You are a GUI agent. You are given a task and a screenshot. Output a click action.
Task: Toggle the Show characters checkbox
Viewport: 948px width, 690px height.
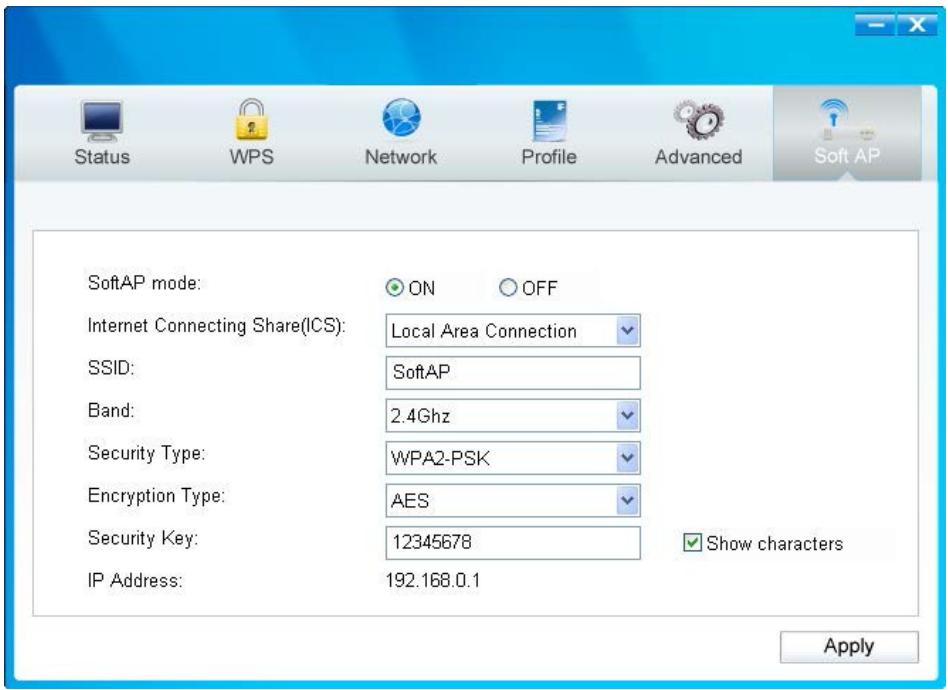pyautogui.click(x=692, y=543)
